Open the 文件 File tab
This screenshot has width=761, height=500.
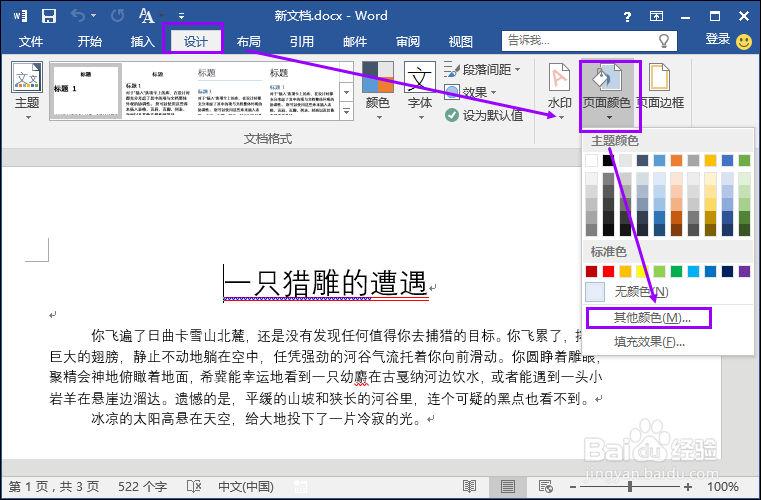(31, 42)
